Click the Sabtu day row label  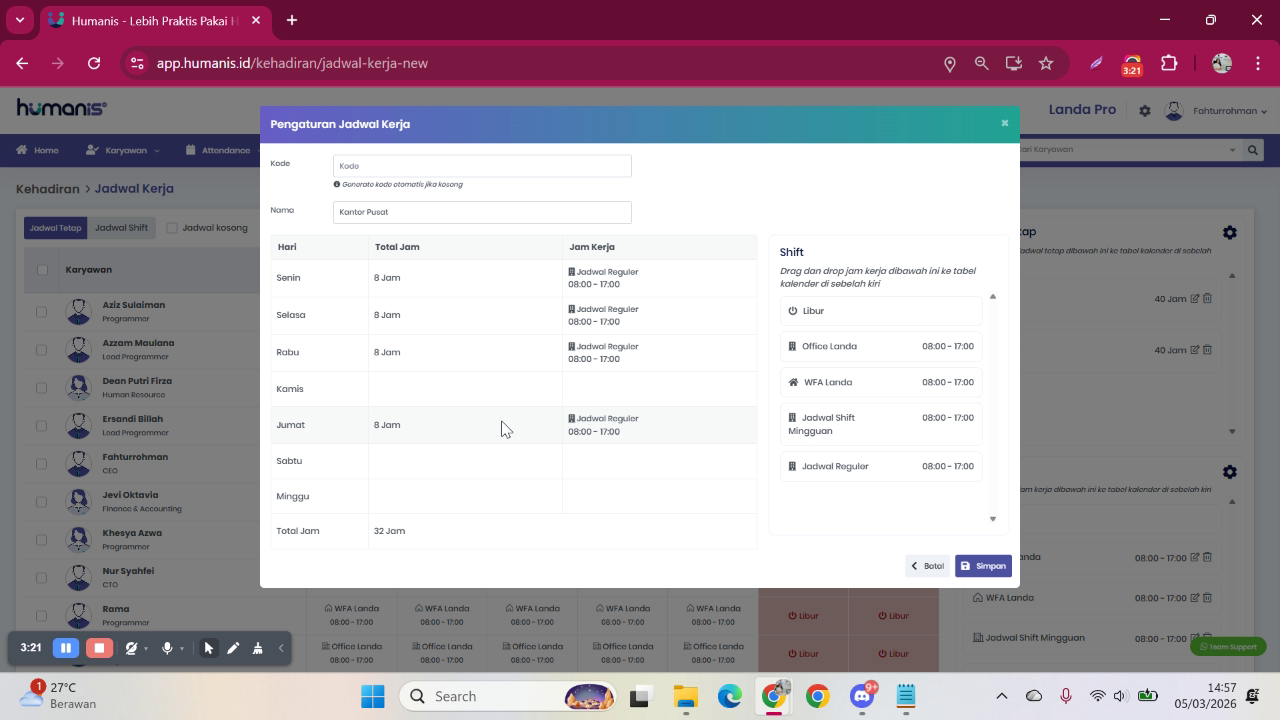289,461
